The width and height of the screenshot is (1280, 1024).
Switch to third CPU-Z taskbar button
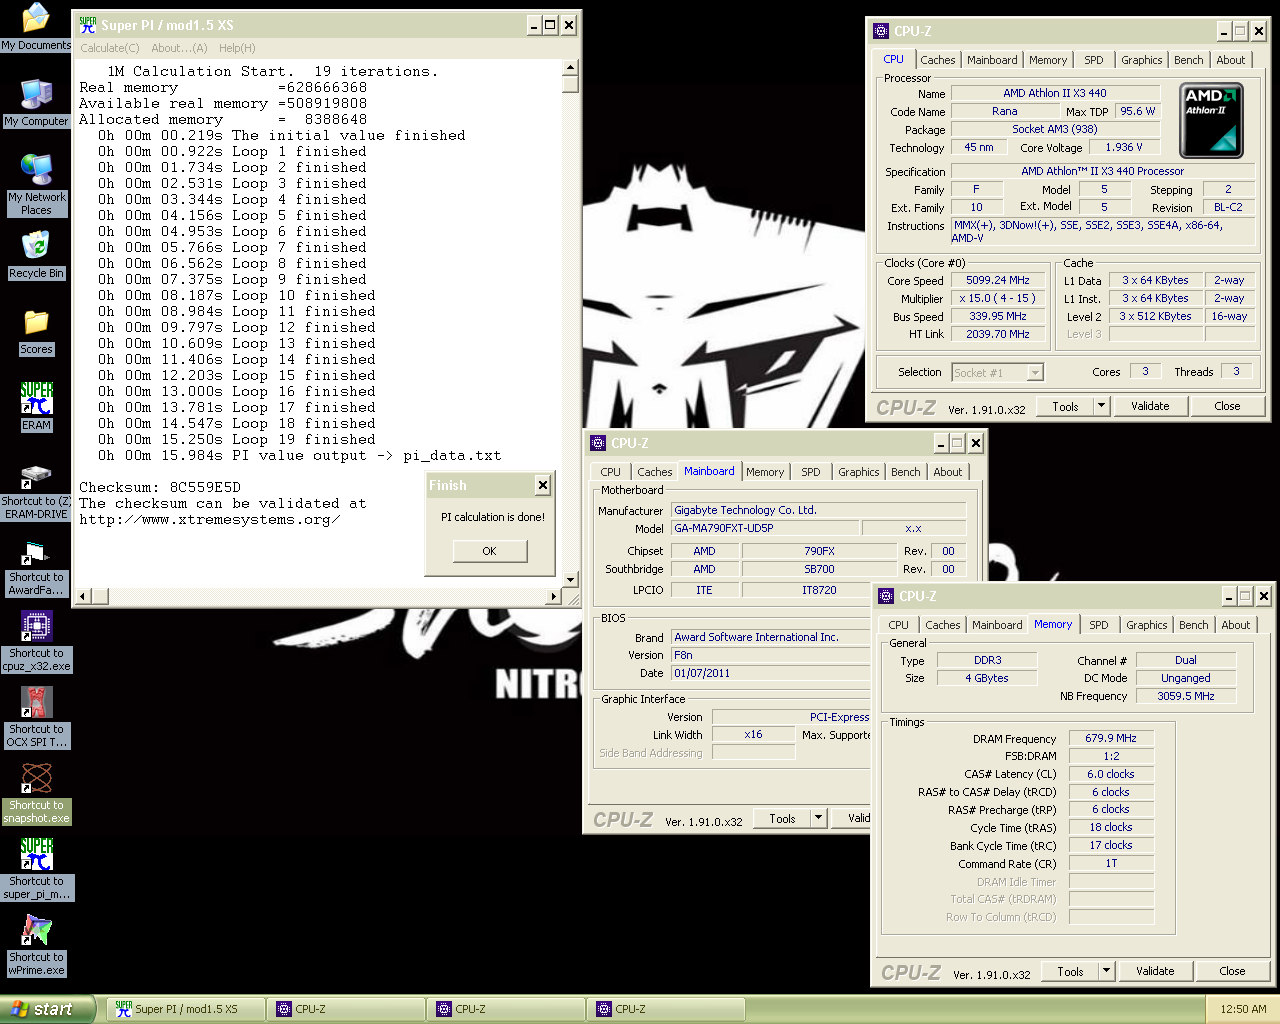pos(666,1009)
